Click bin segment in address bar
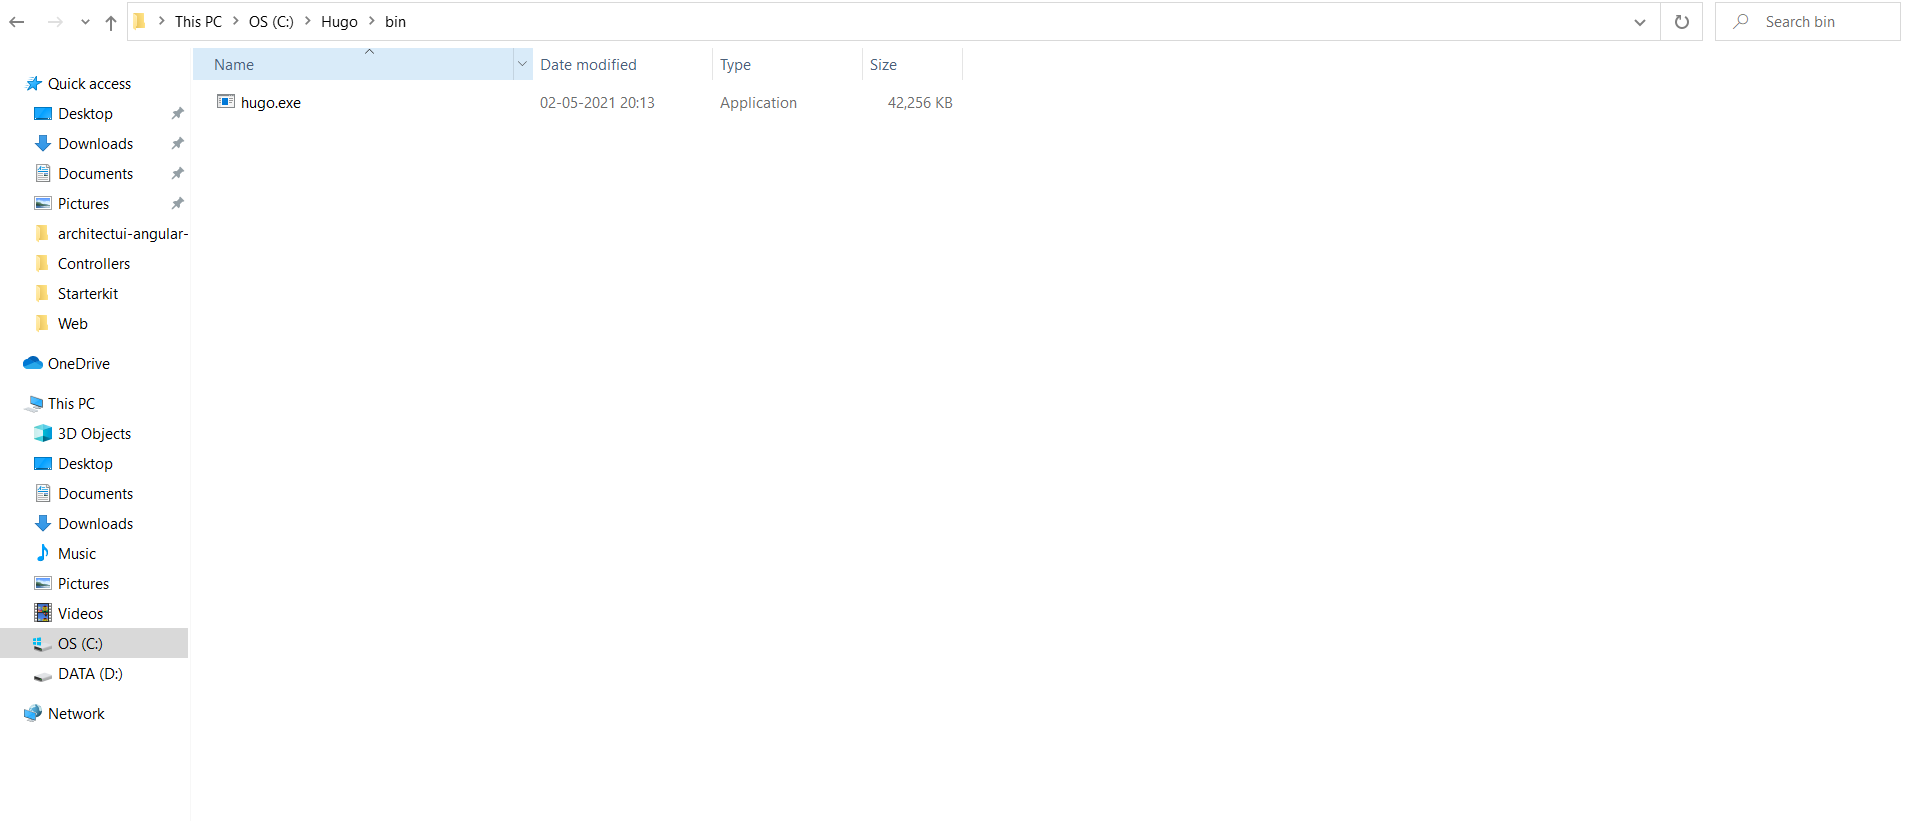The height and width of the screenshot is (821, 1908). click(x=395, y=21)
